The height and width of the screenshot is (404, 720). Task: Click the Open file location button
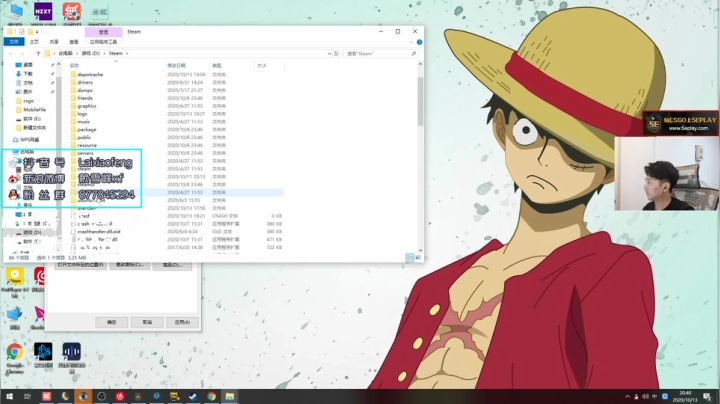coord(80,265)
